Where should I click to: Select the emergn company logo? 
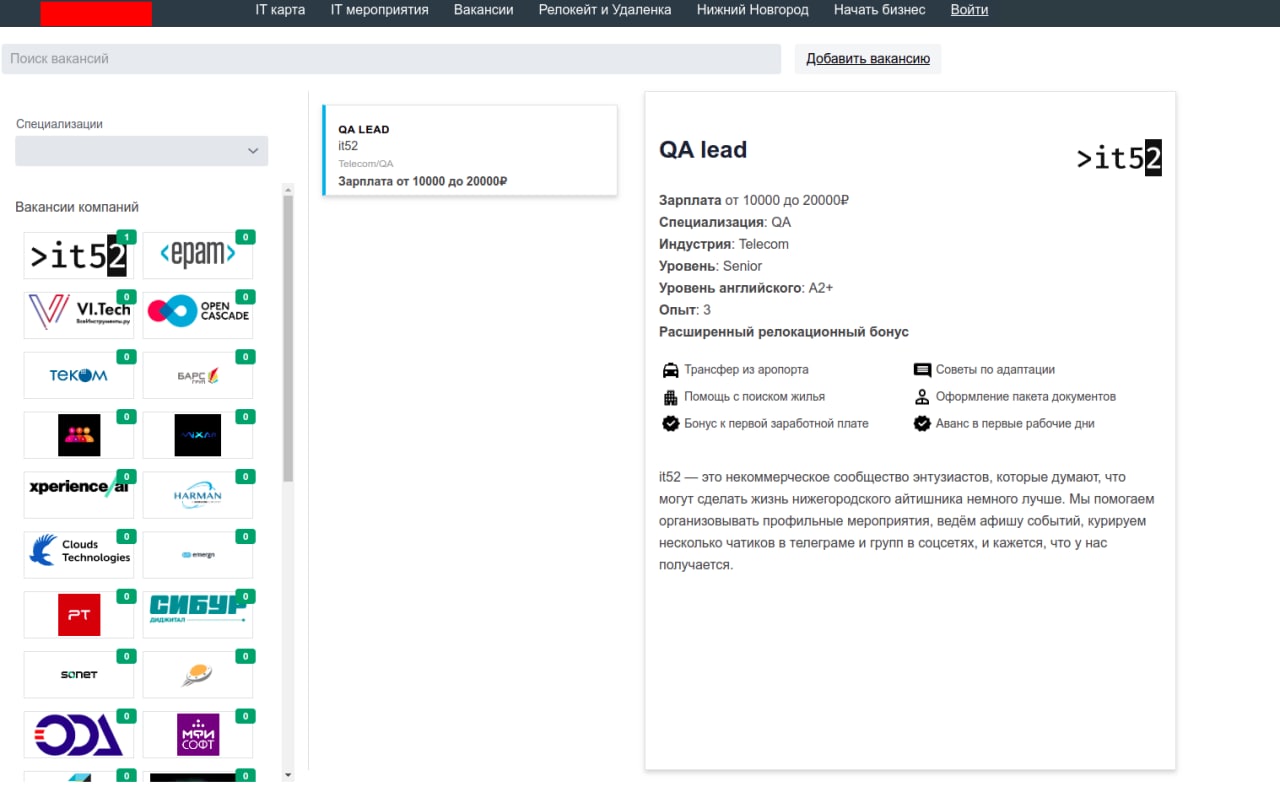198,555
